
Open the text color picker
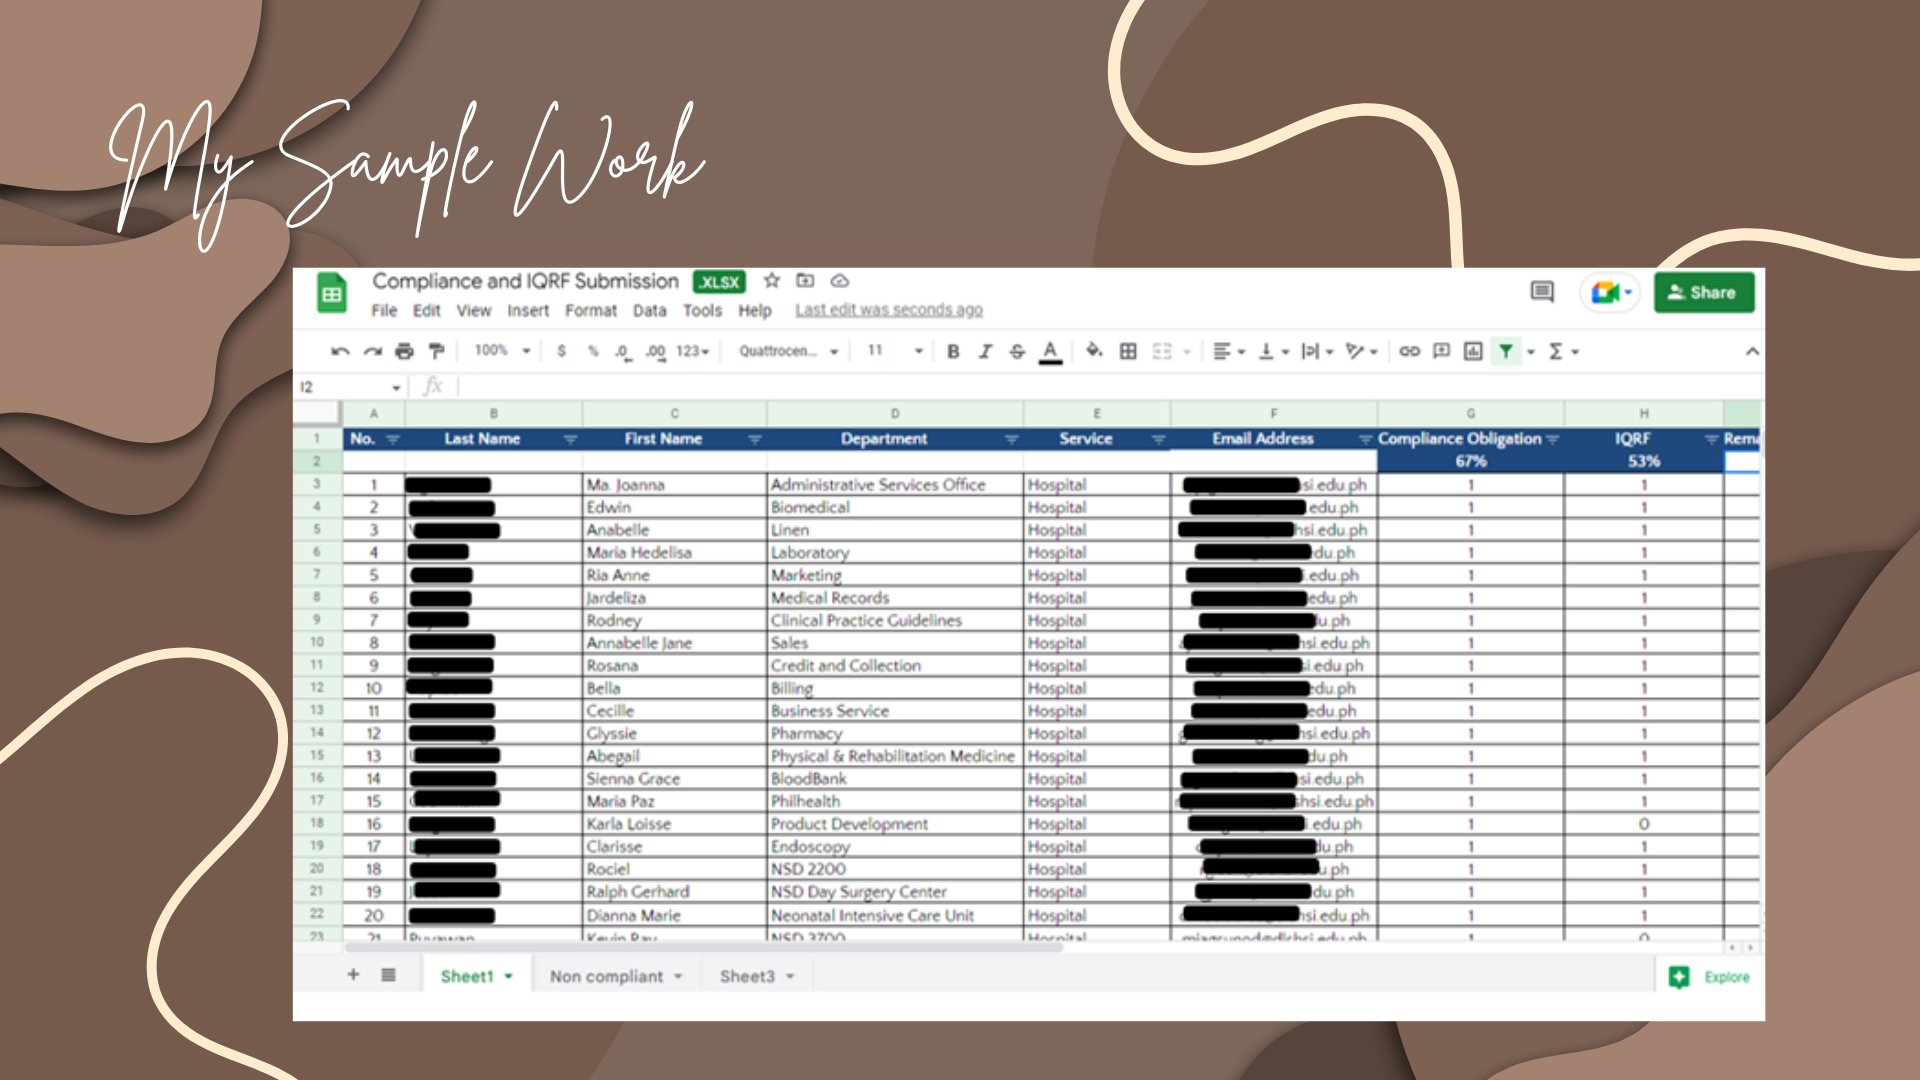point(1050,352)
